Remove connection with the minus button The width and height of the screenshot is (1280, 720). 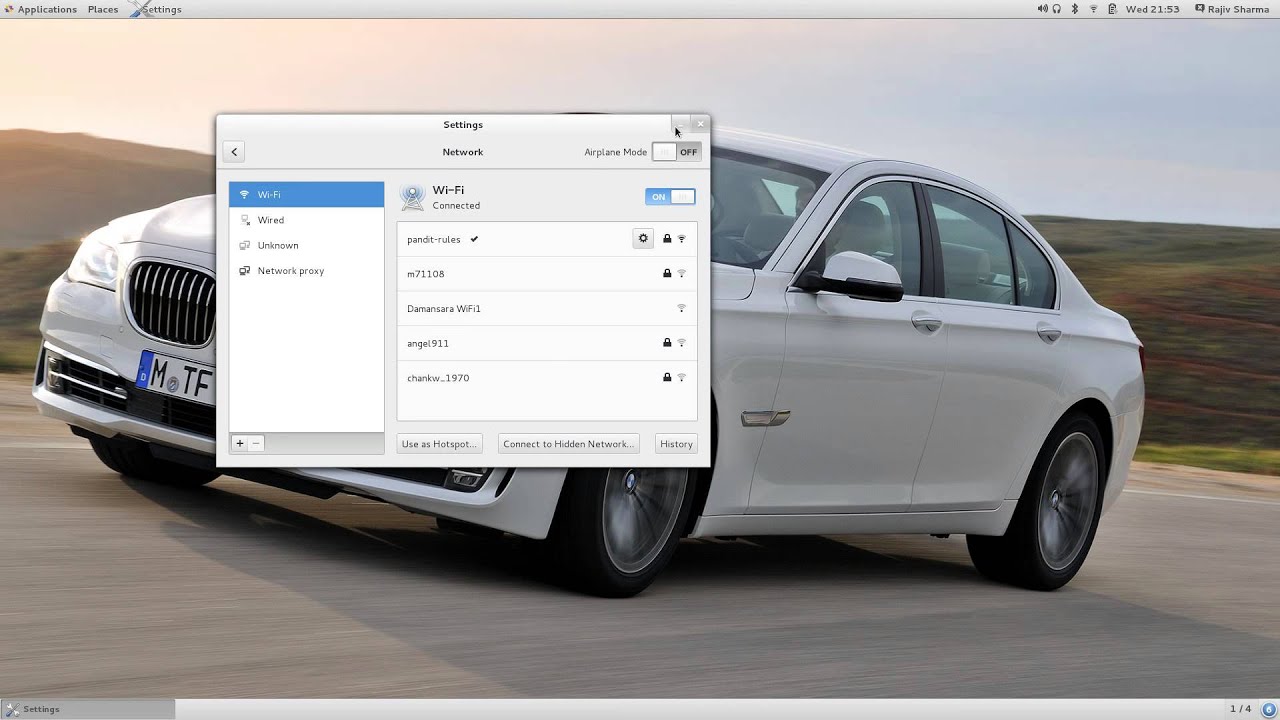tap(256, 443)
